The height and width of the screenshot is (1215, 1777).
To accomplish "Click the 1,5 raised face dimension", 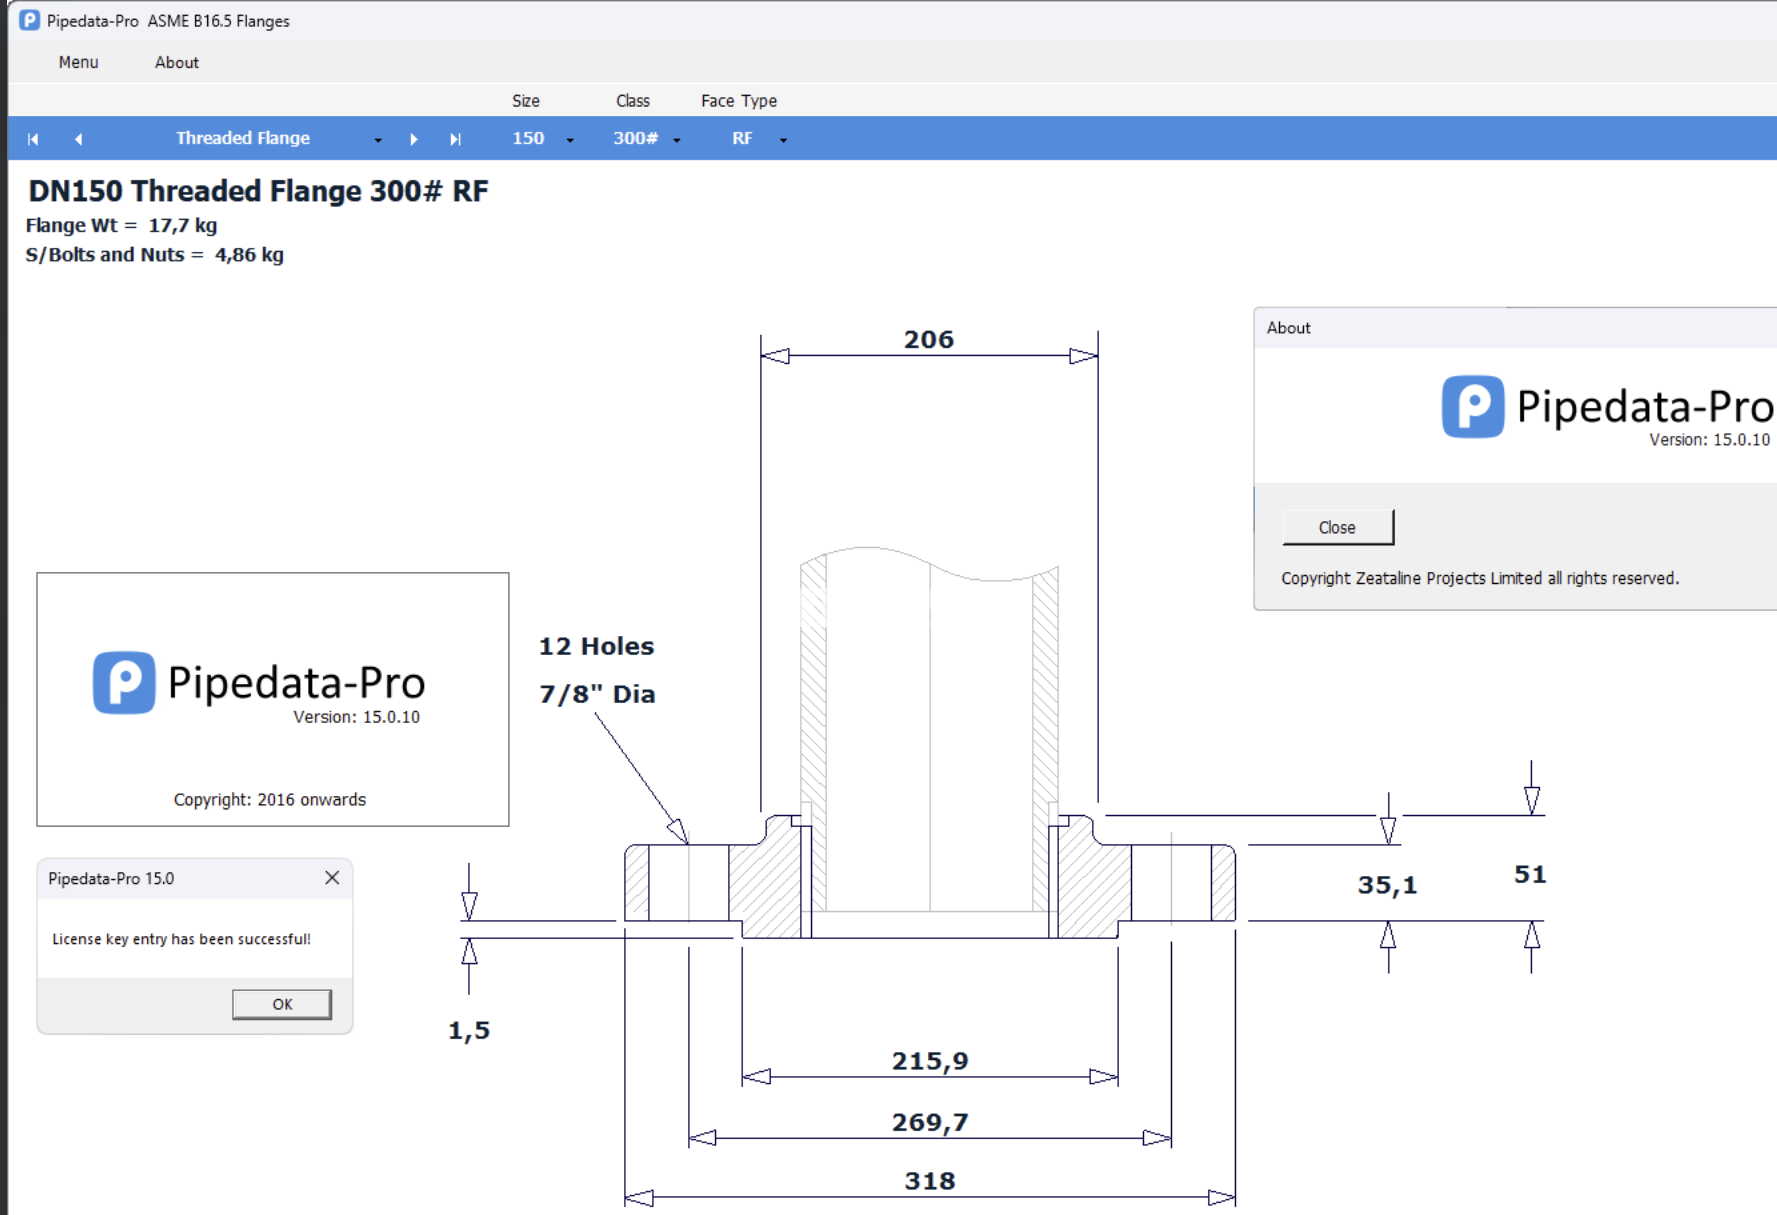I will tap(469, 1030).
